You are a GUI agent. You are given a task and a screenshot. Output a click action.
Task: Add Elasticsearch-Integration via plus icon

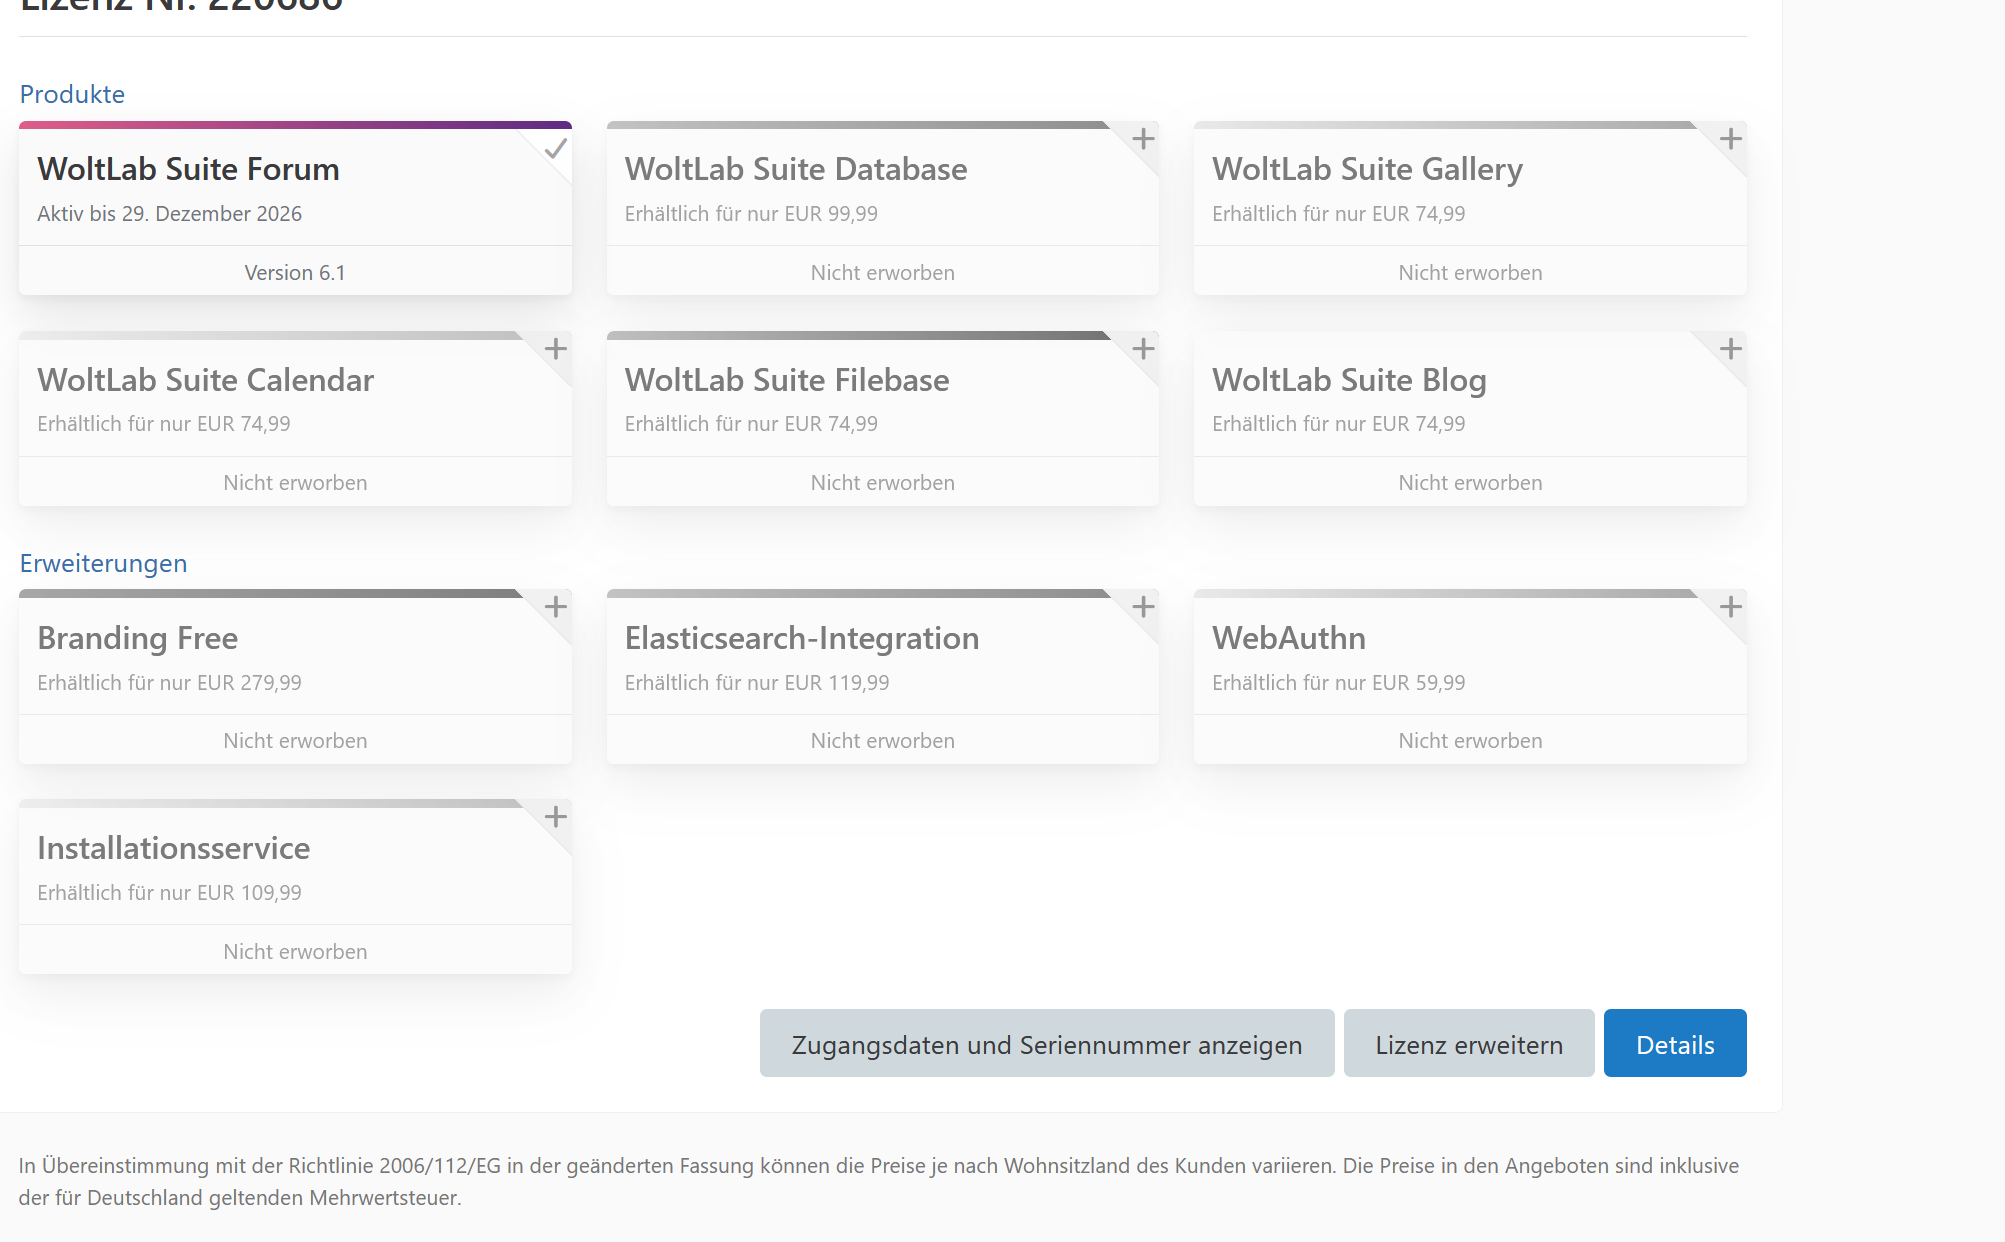tap(1143, 607)
